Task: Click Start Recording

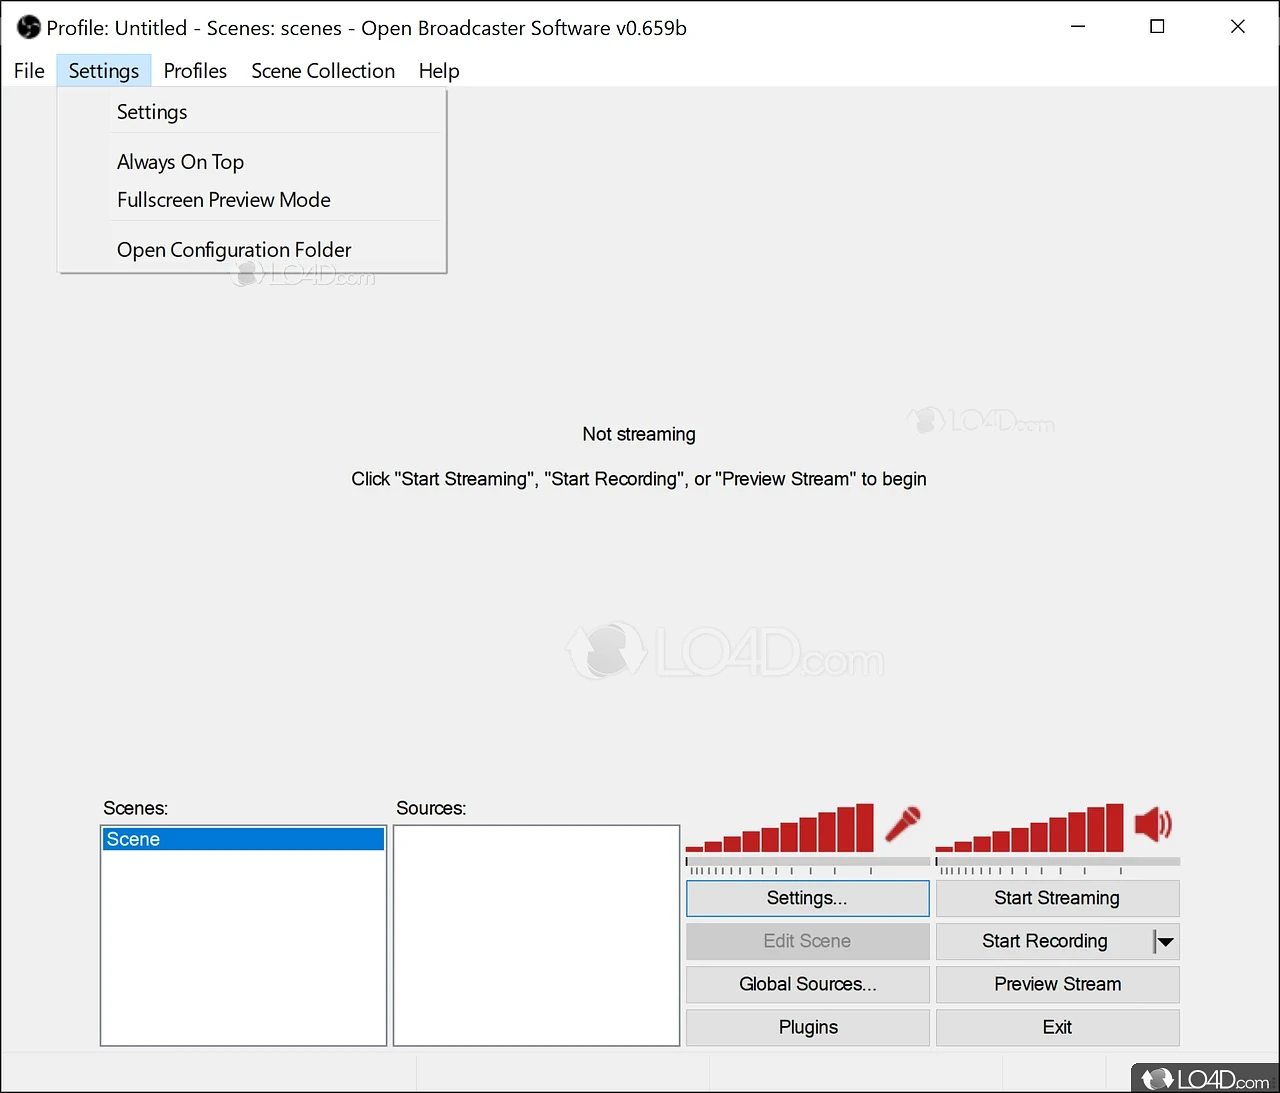Action: point(1044,941)
